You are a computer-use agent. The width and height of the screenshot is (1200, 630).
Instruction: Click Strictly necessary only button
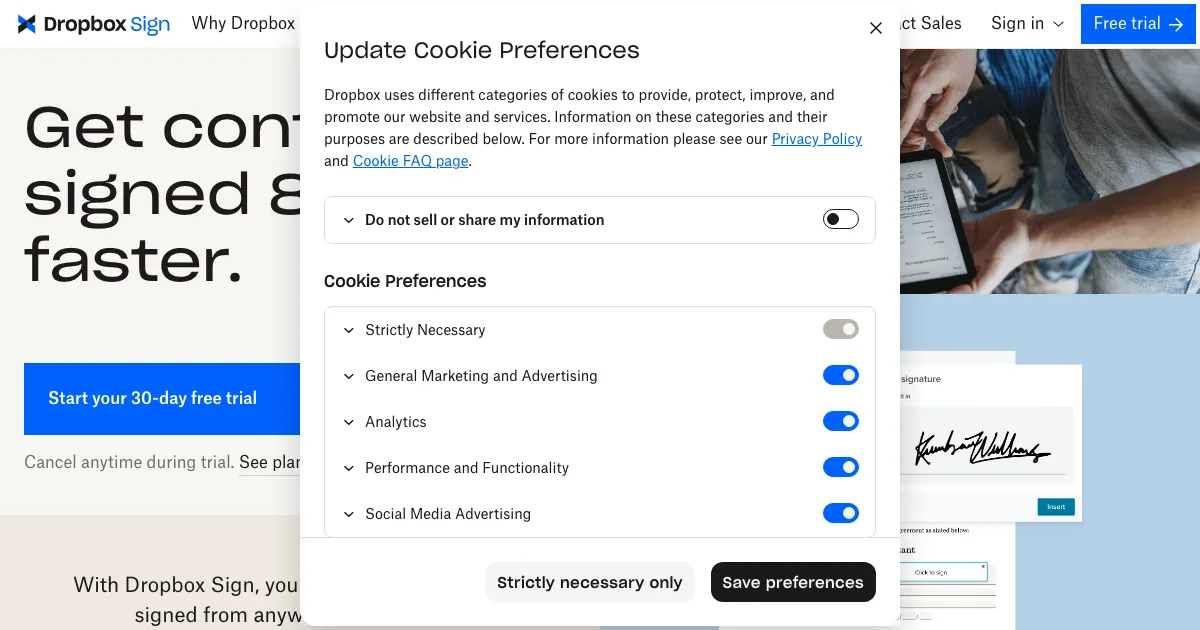click(589, 582)
